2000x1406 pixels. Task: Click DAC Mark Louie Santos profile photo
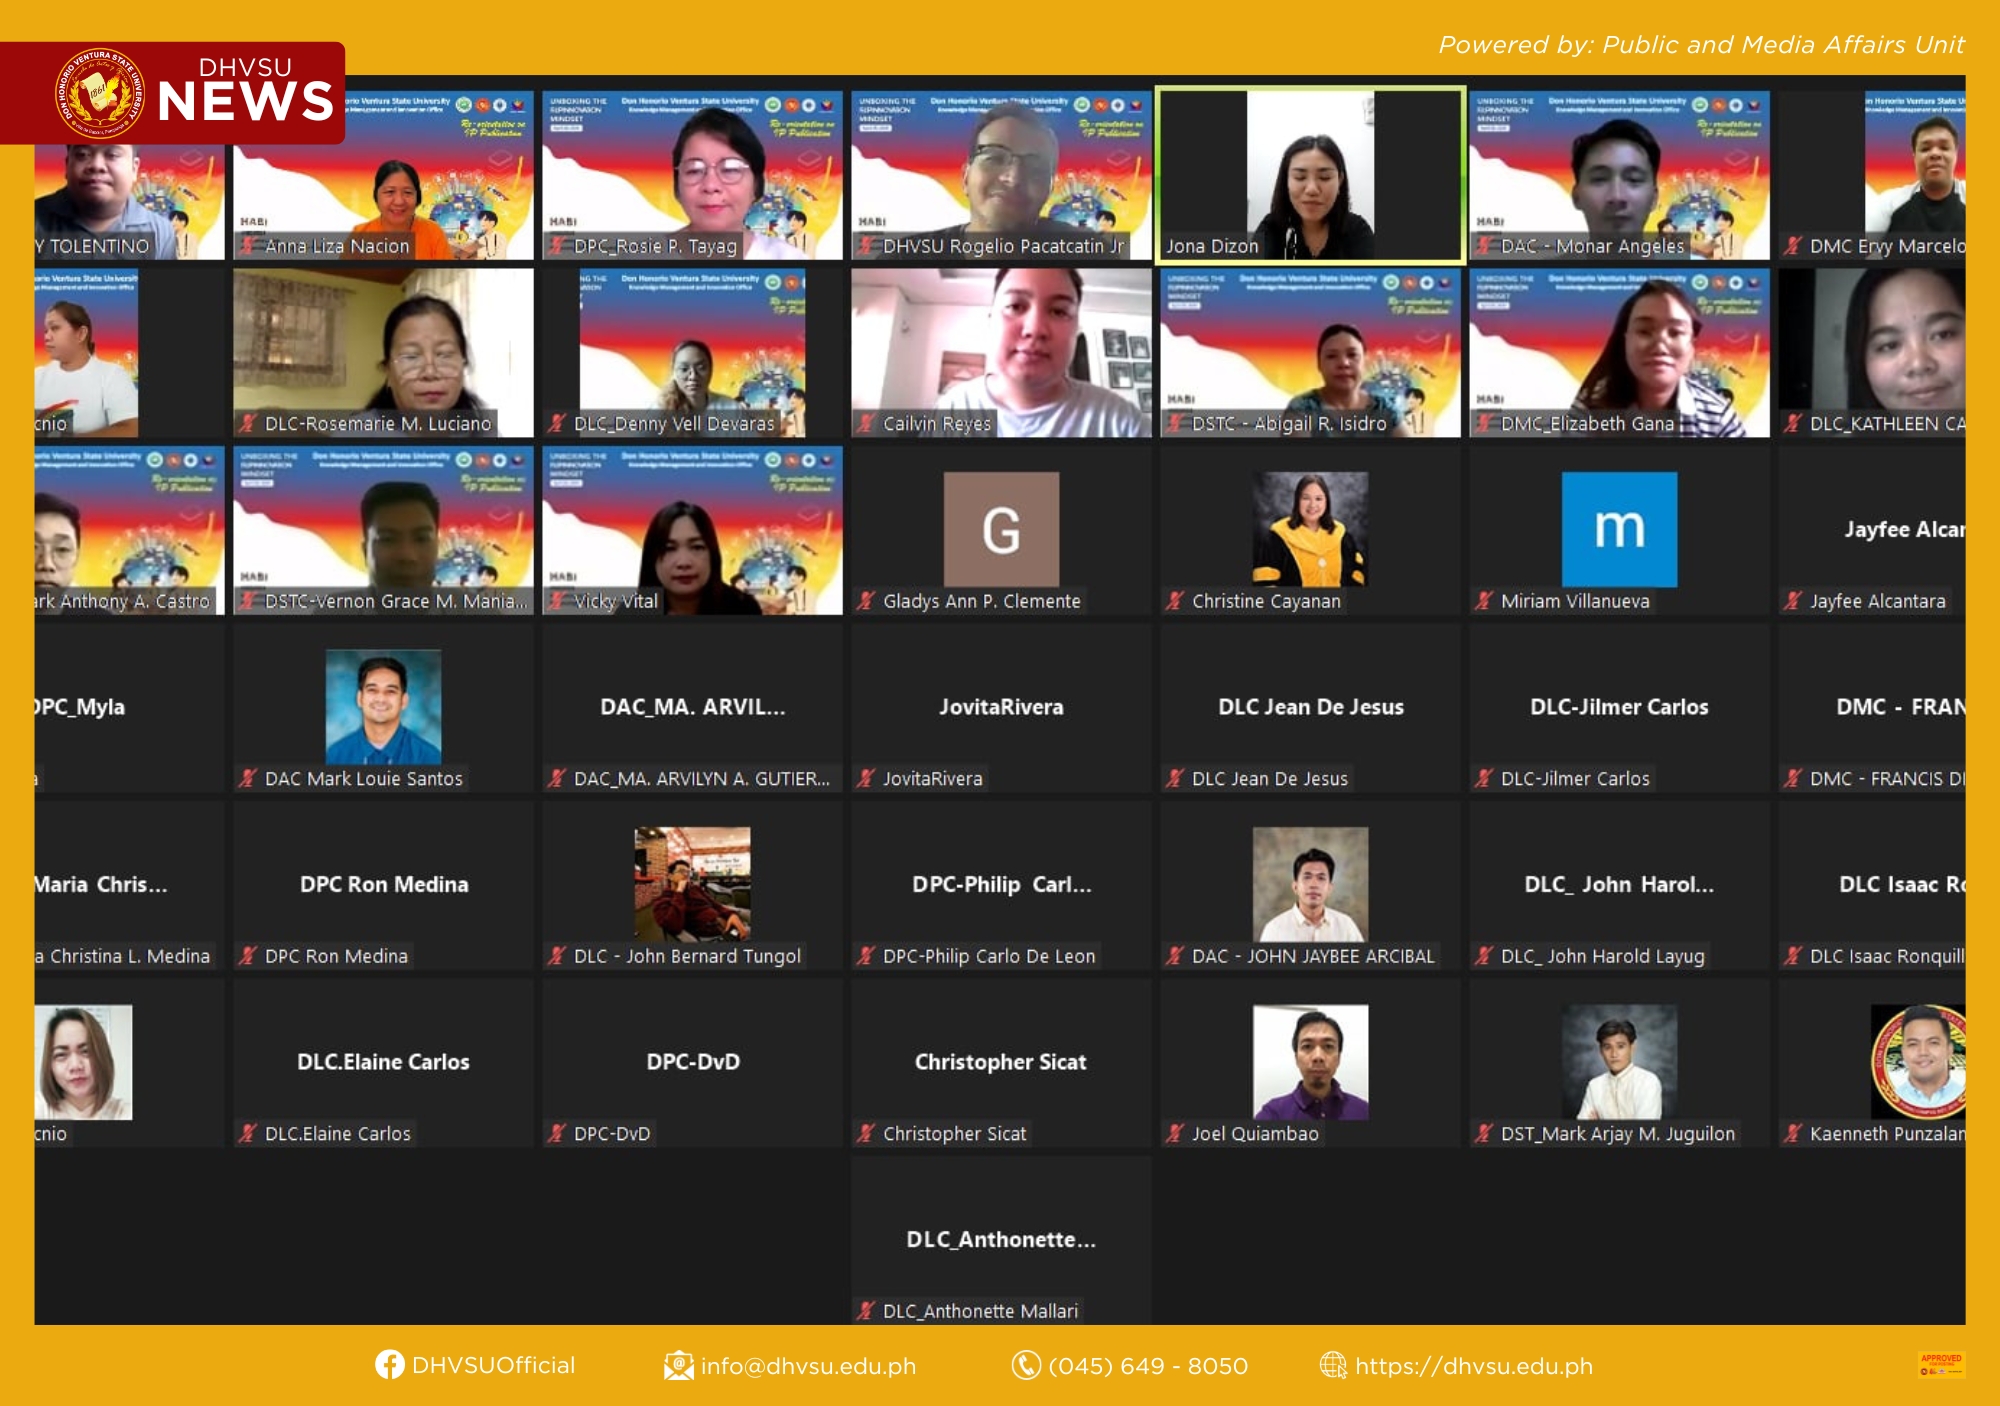pos(383,706)
